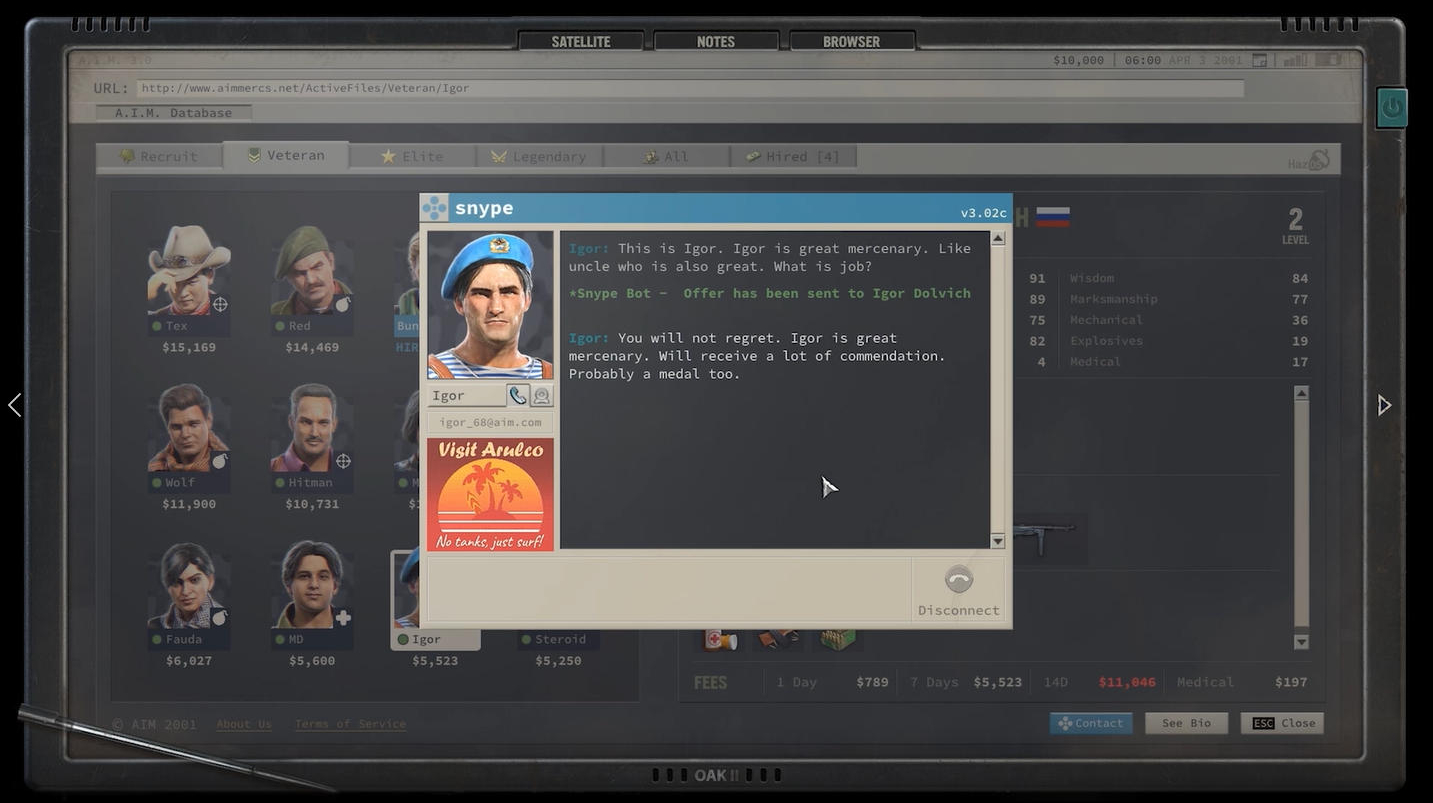Show the Hired [4] mercenaries tab

pyautogui.click(x=793, y=156)
